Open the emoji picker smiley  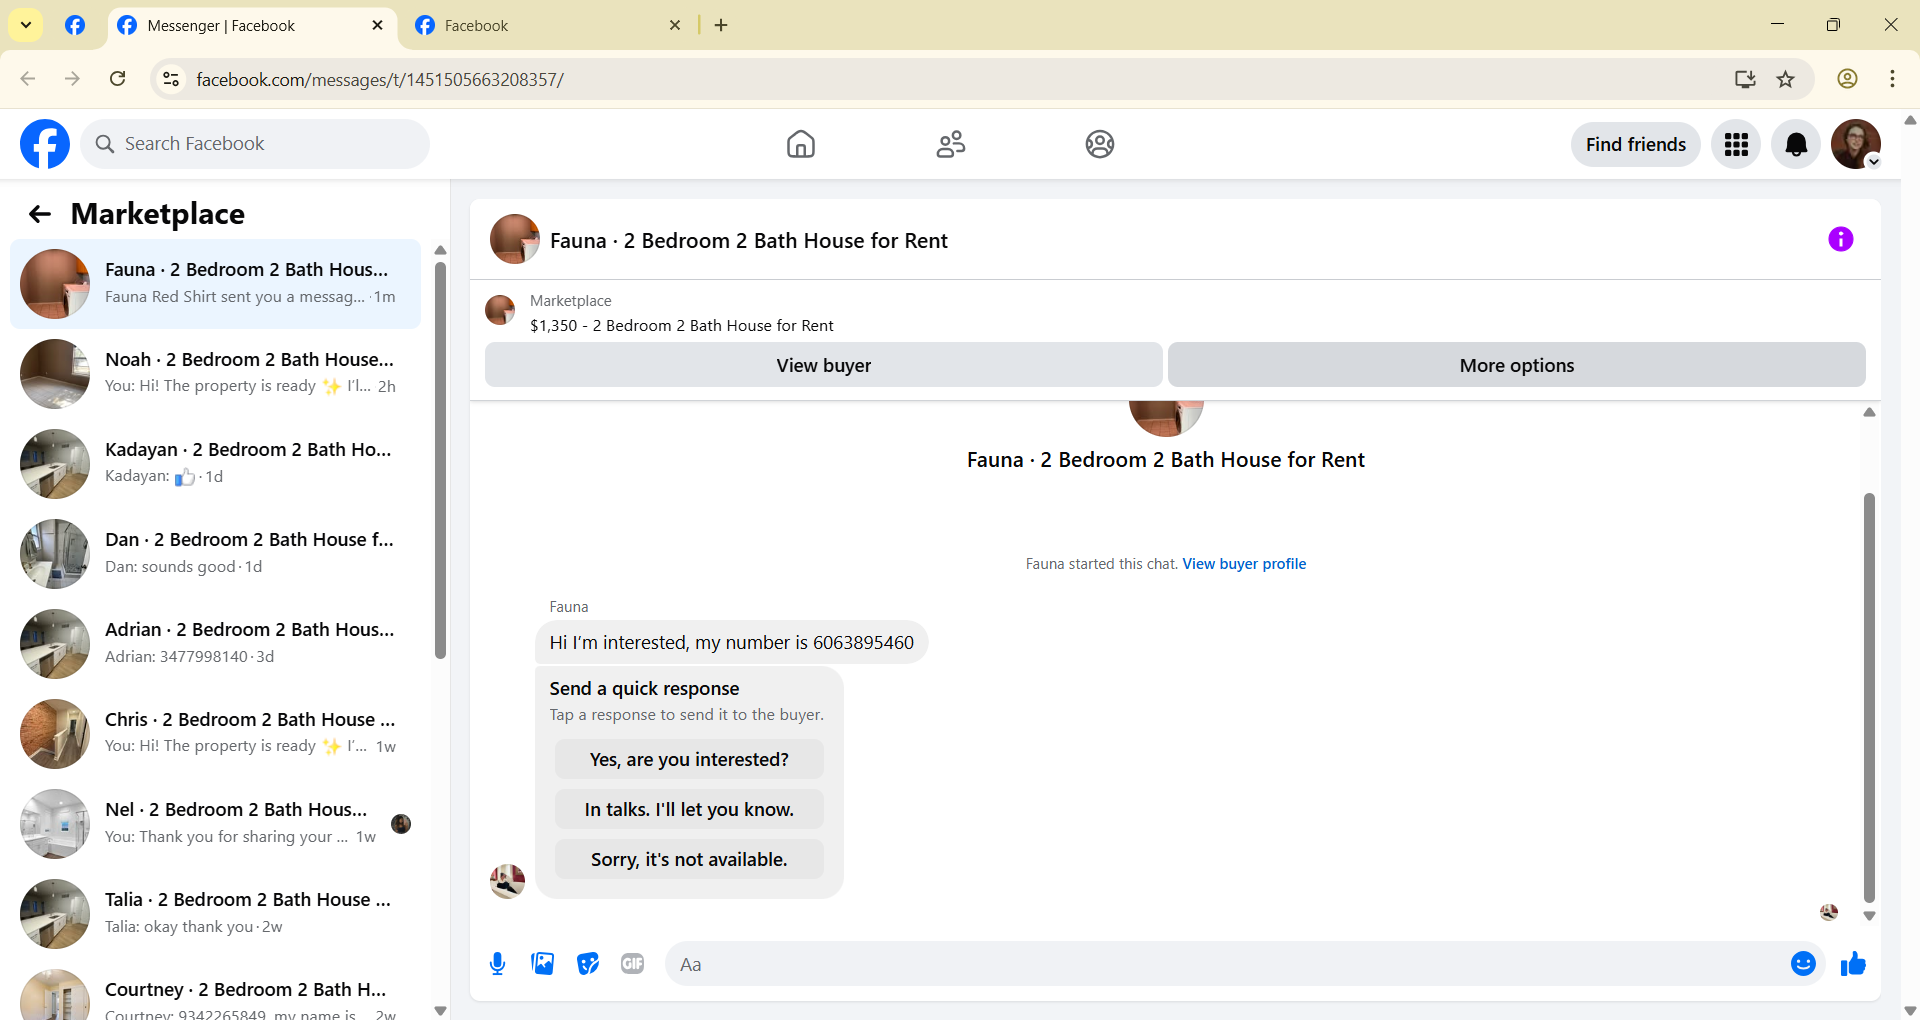(1803, 963)
